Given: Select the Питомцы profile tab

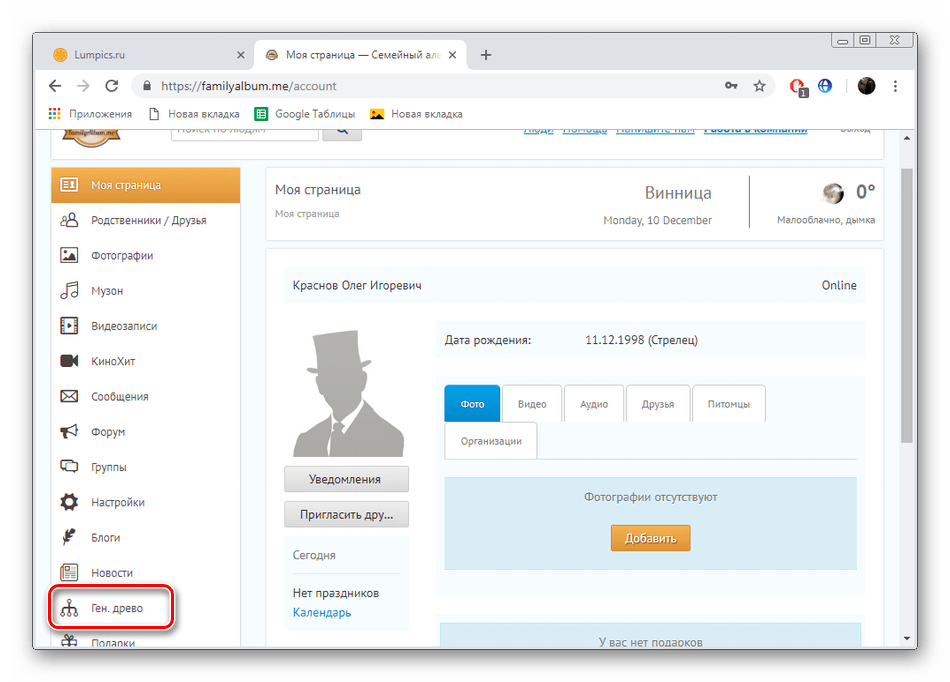Looking at the screenshot, I should point(729,404).
